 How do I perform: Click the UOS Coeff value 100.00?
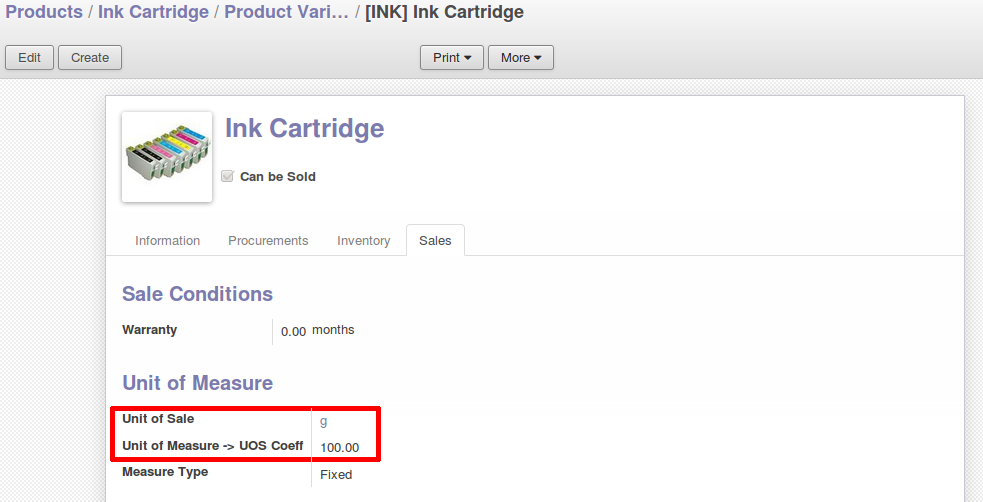coord(340,448)
